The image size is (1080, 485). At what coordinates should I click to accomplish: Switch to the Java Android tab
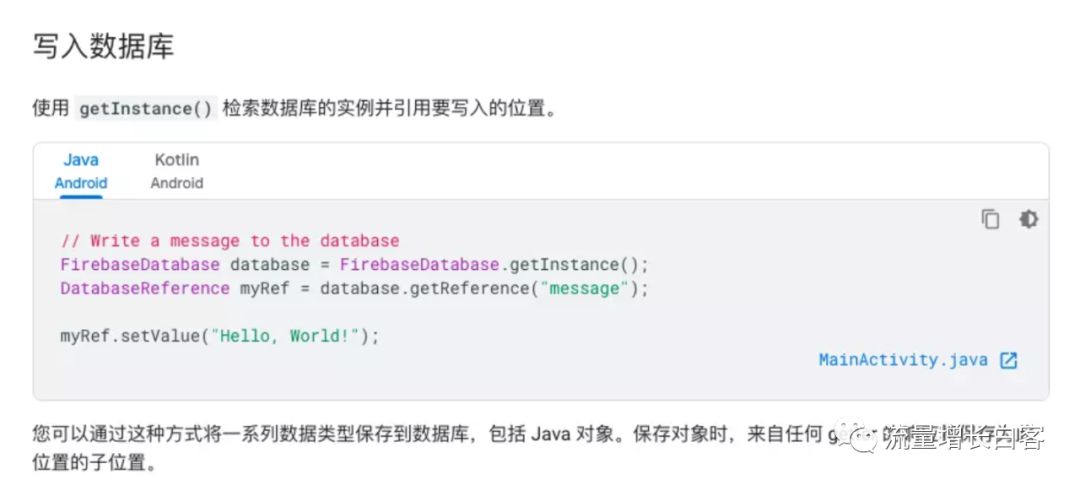pos(81,171)
